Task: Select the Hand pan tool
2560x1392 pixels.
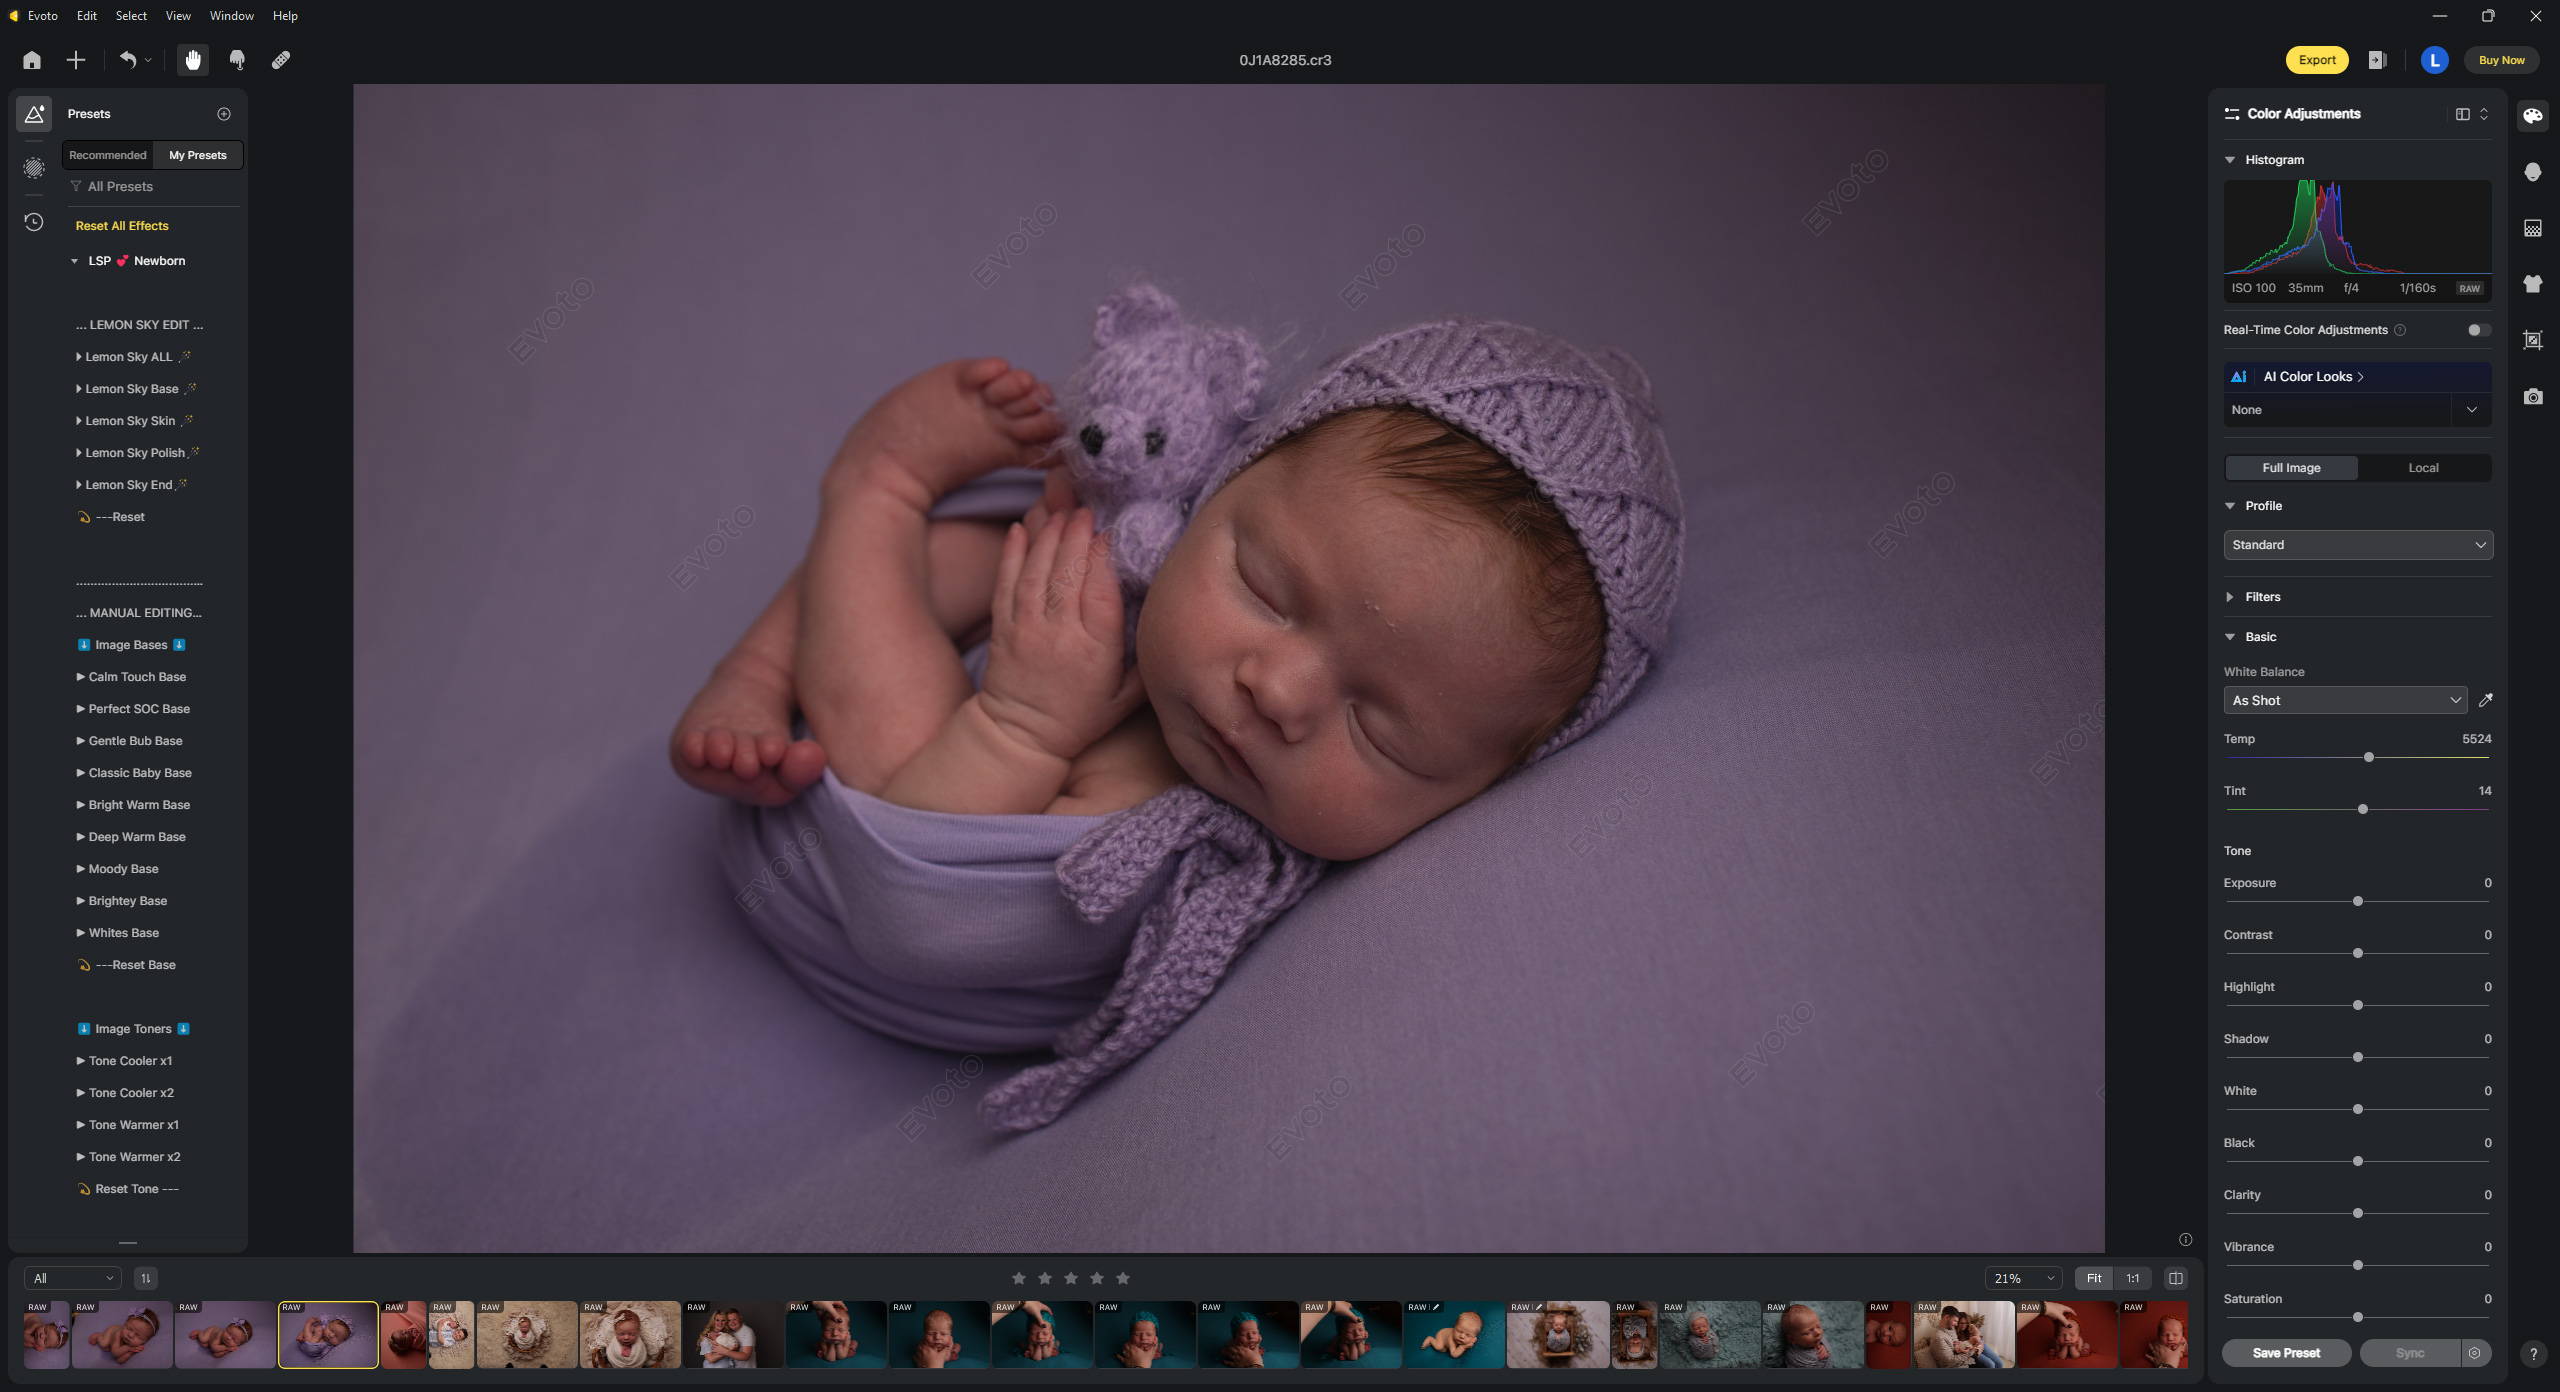Action: tap(193, 60)
